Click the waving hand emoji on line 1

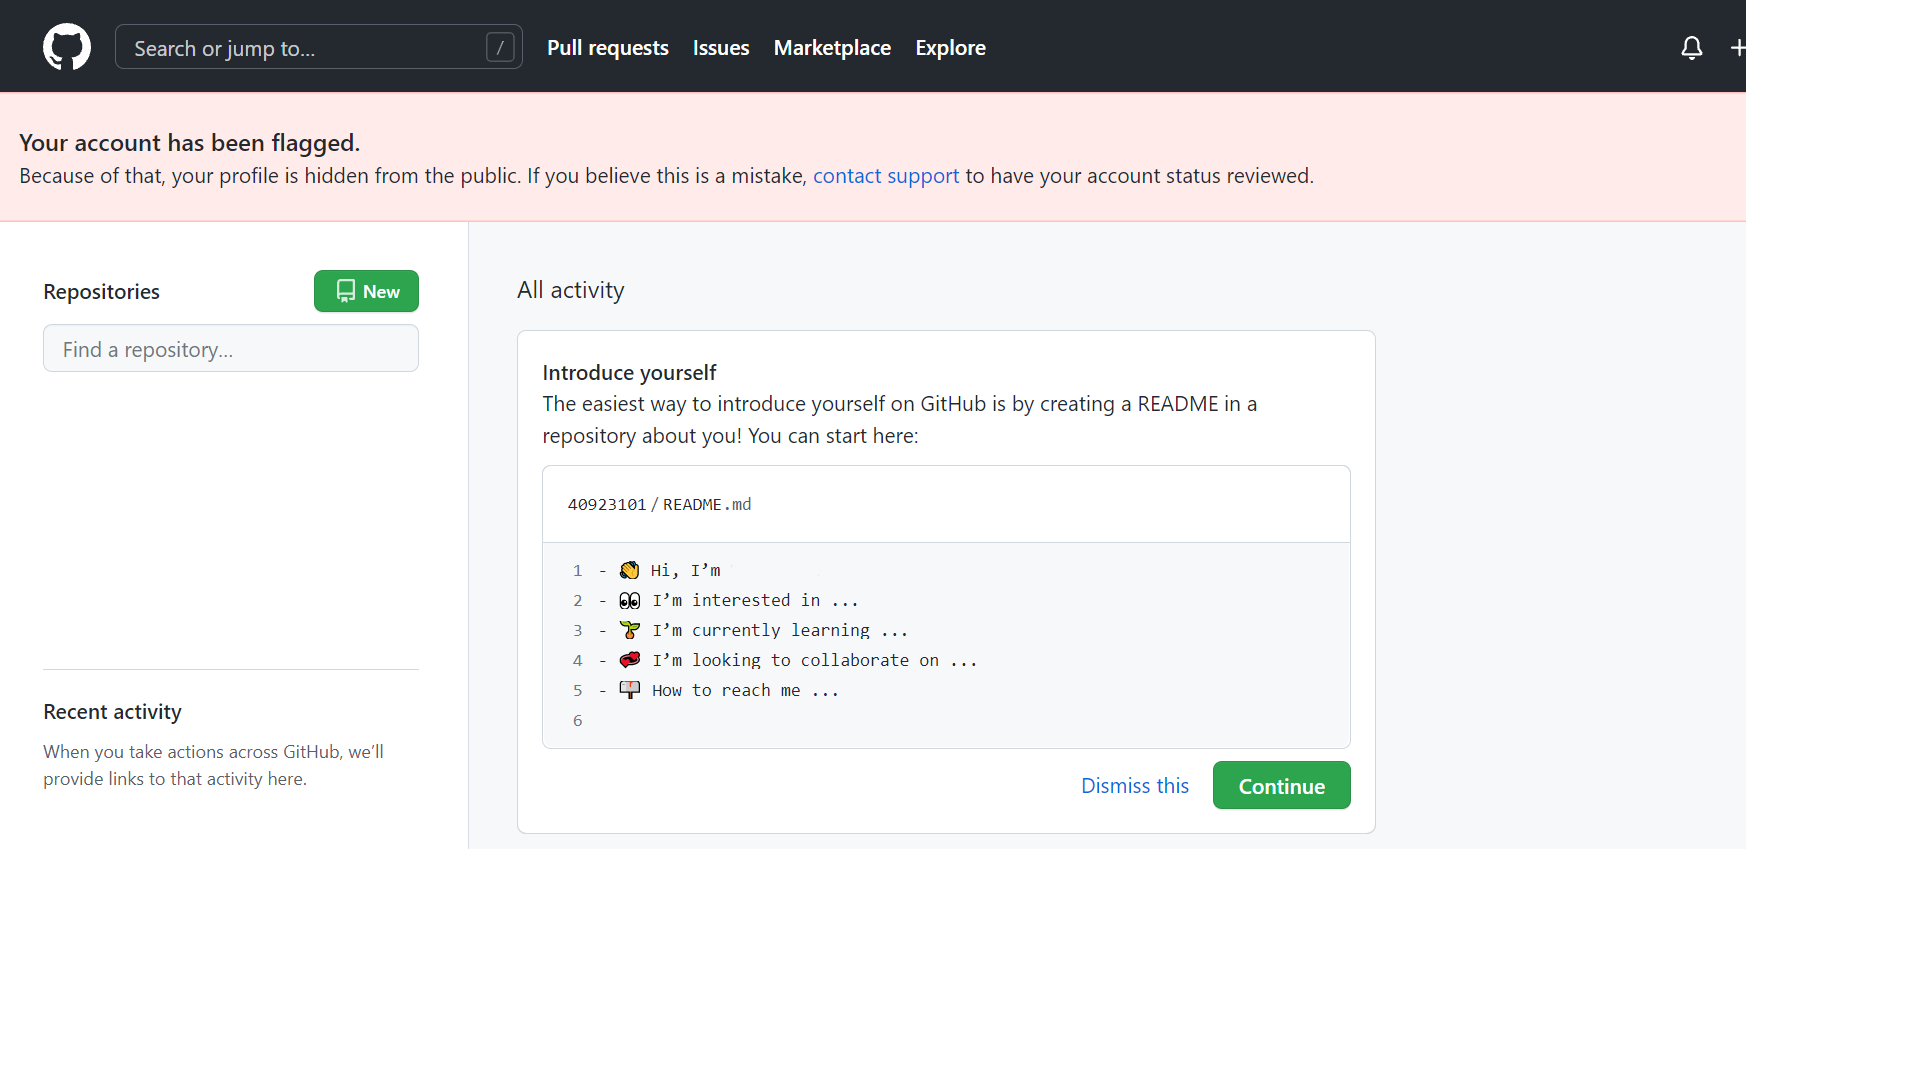[629, 570]
